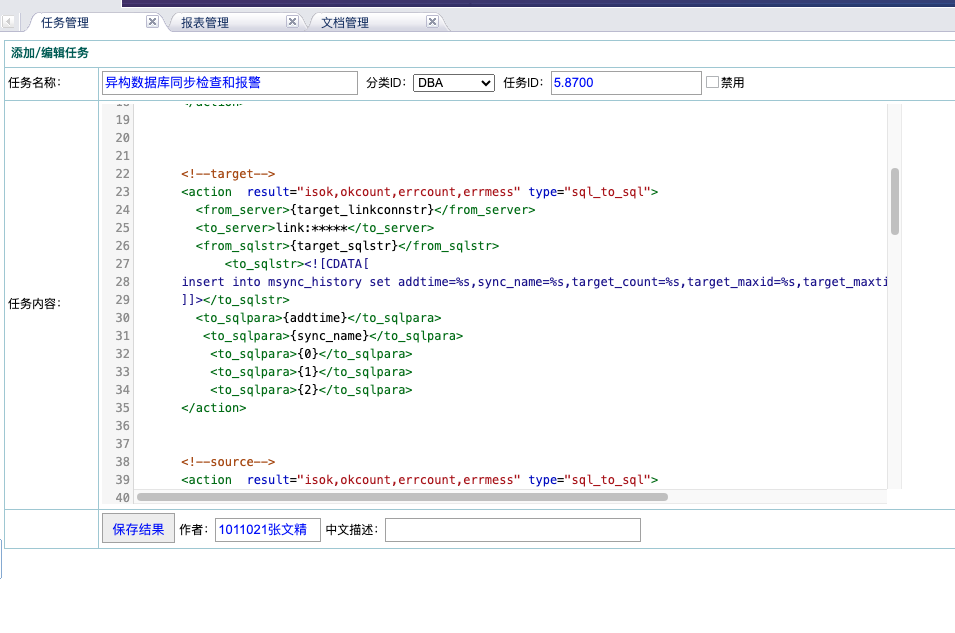Click the 任务ID field with 5.8700
Screen dimensions: 955x633
[625, 83]
